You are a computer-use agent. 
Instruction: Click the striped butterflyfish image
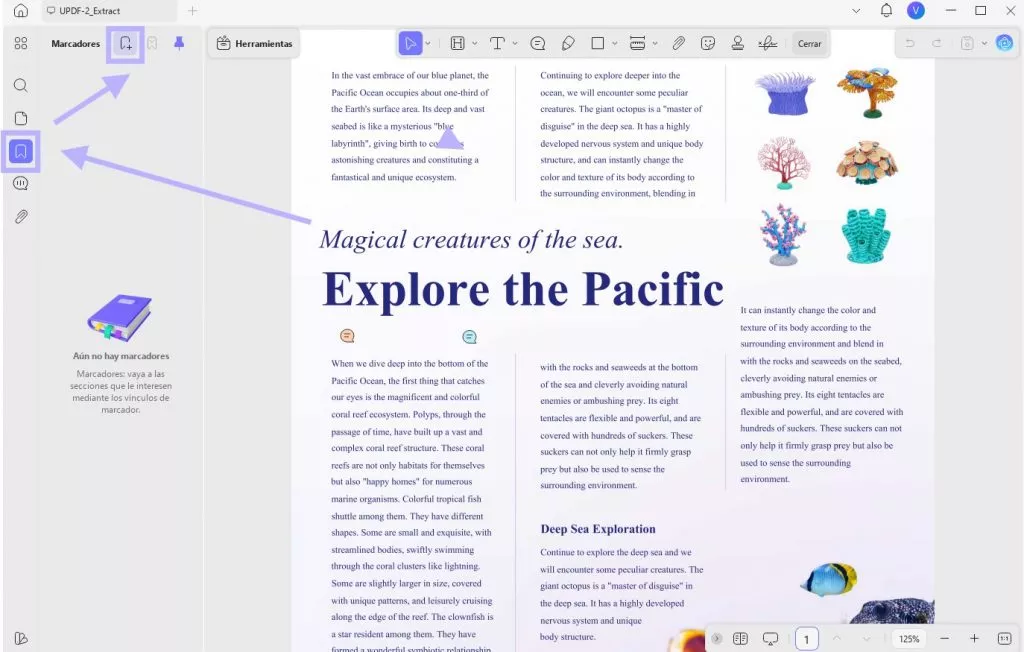pos(829,579)
